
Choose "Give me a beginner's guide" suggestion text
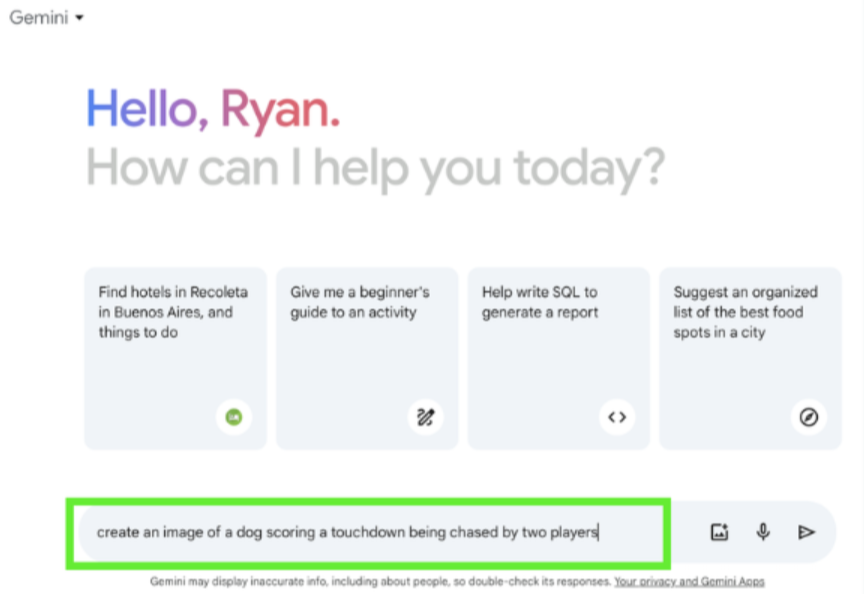(360, 302)
